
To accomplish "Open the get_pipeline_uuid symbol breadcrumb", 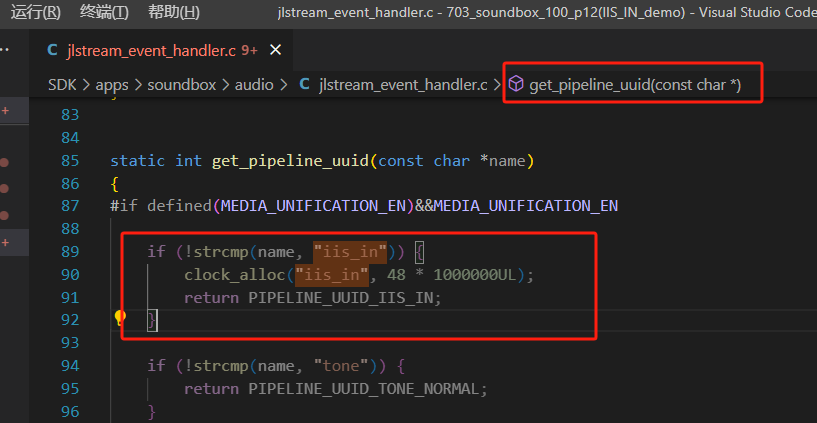I will [635, 84].
